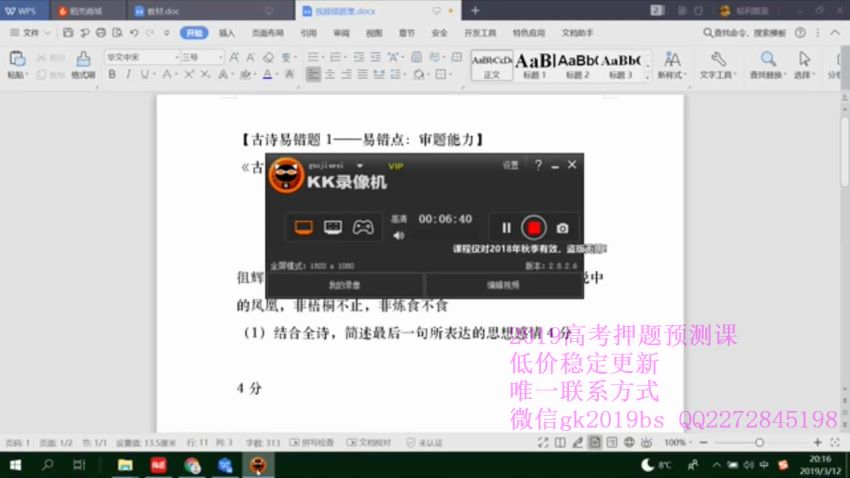Undo the last action
This screenshot has width=850, height=478.
pos(133,33)
